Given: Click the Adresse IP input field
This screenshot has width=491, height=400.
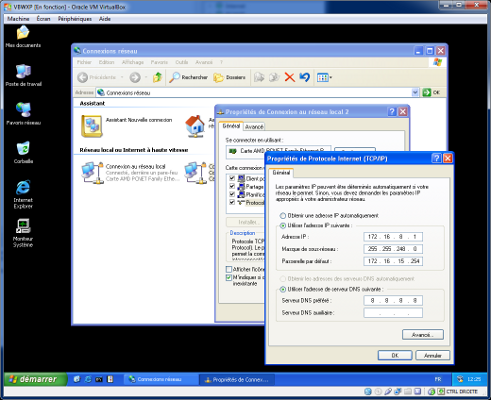Looking at the screenshot, I should pyautogui.click(x=393, y=237).
